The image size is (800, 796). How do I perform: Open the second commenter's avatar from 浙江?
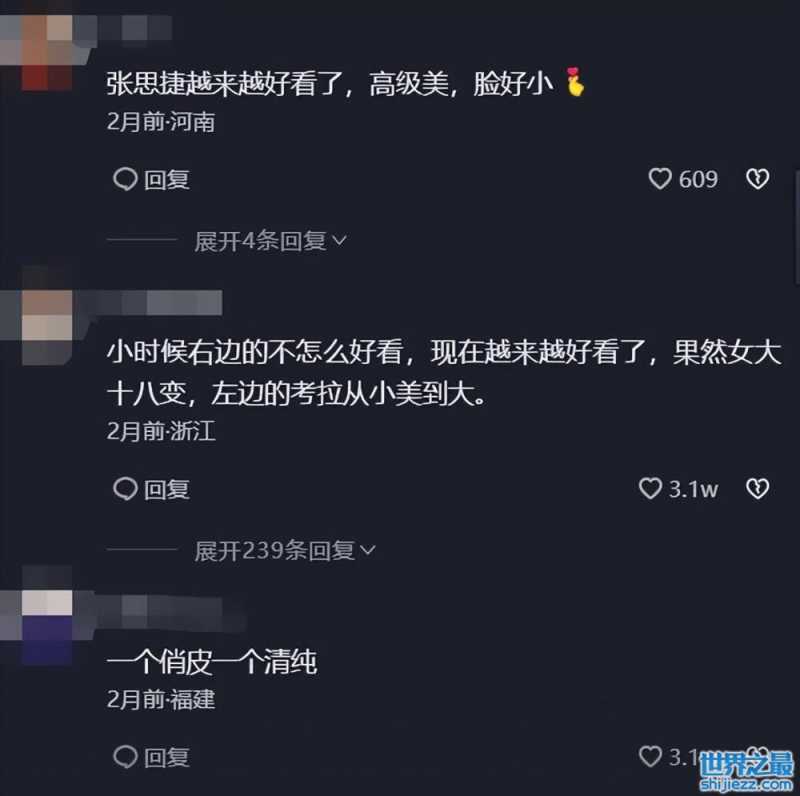(47, 327)
